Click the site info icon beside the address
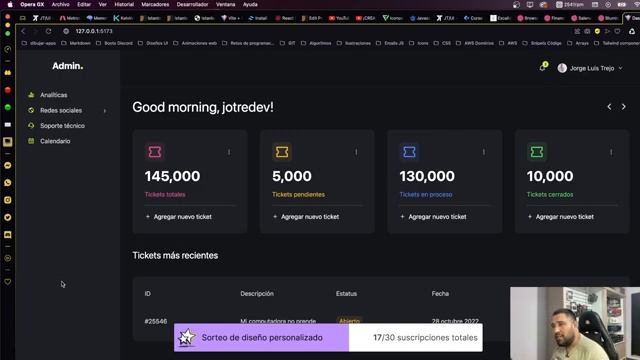Screen dimensions: 640x360 [x=66, y=31]
